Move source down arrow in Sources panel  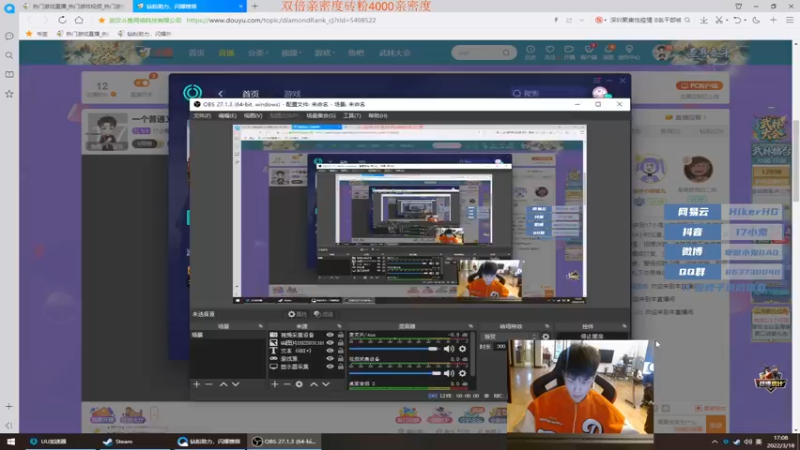[x=326, y=384]
